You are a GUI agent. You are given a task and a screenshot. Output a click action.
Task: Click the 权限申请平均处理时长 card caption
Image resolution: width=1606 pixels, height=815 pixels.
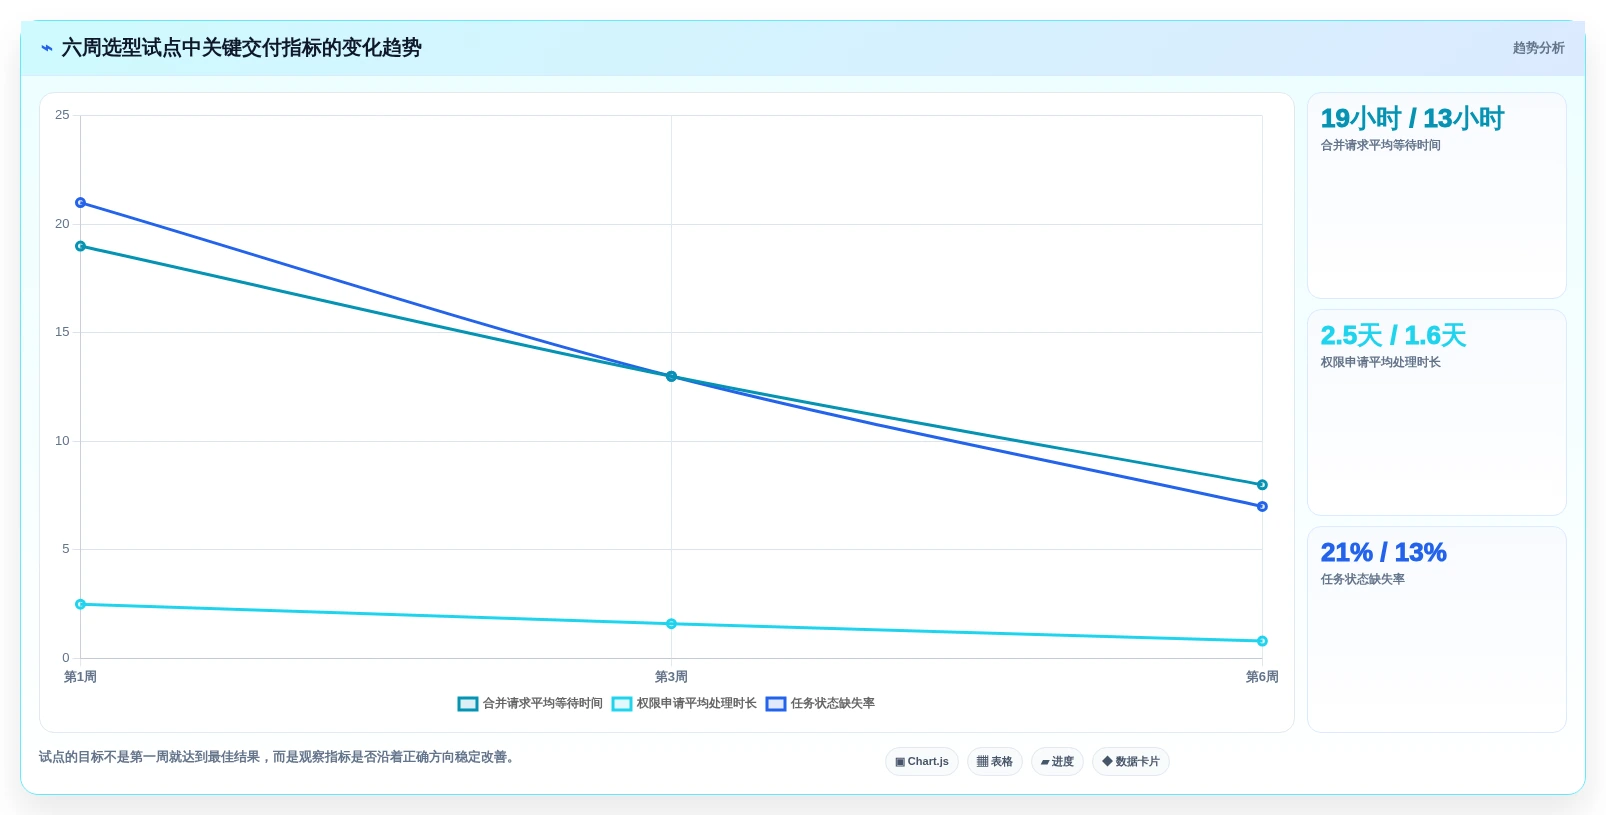(x=1380, y=362)
